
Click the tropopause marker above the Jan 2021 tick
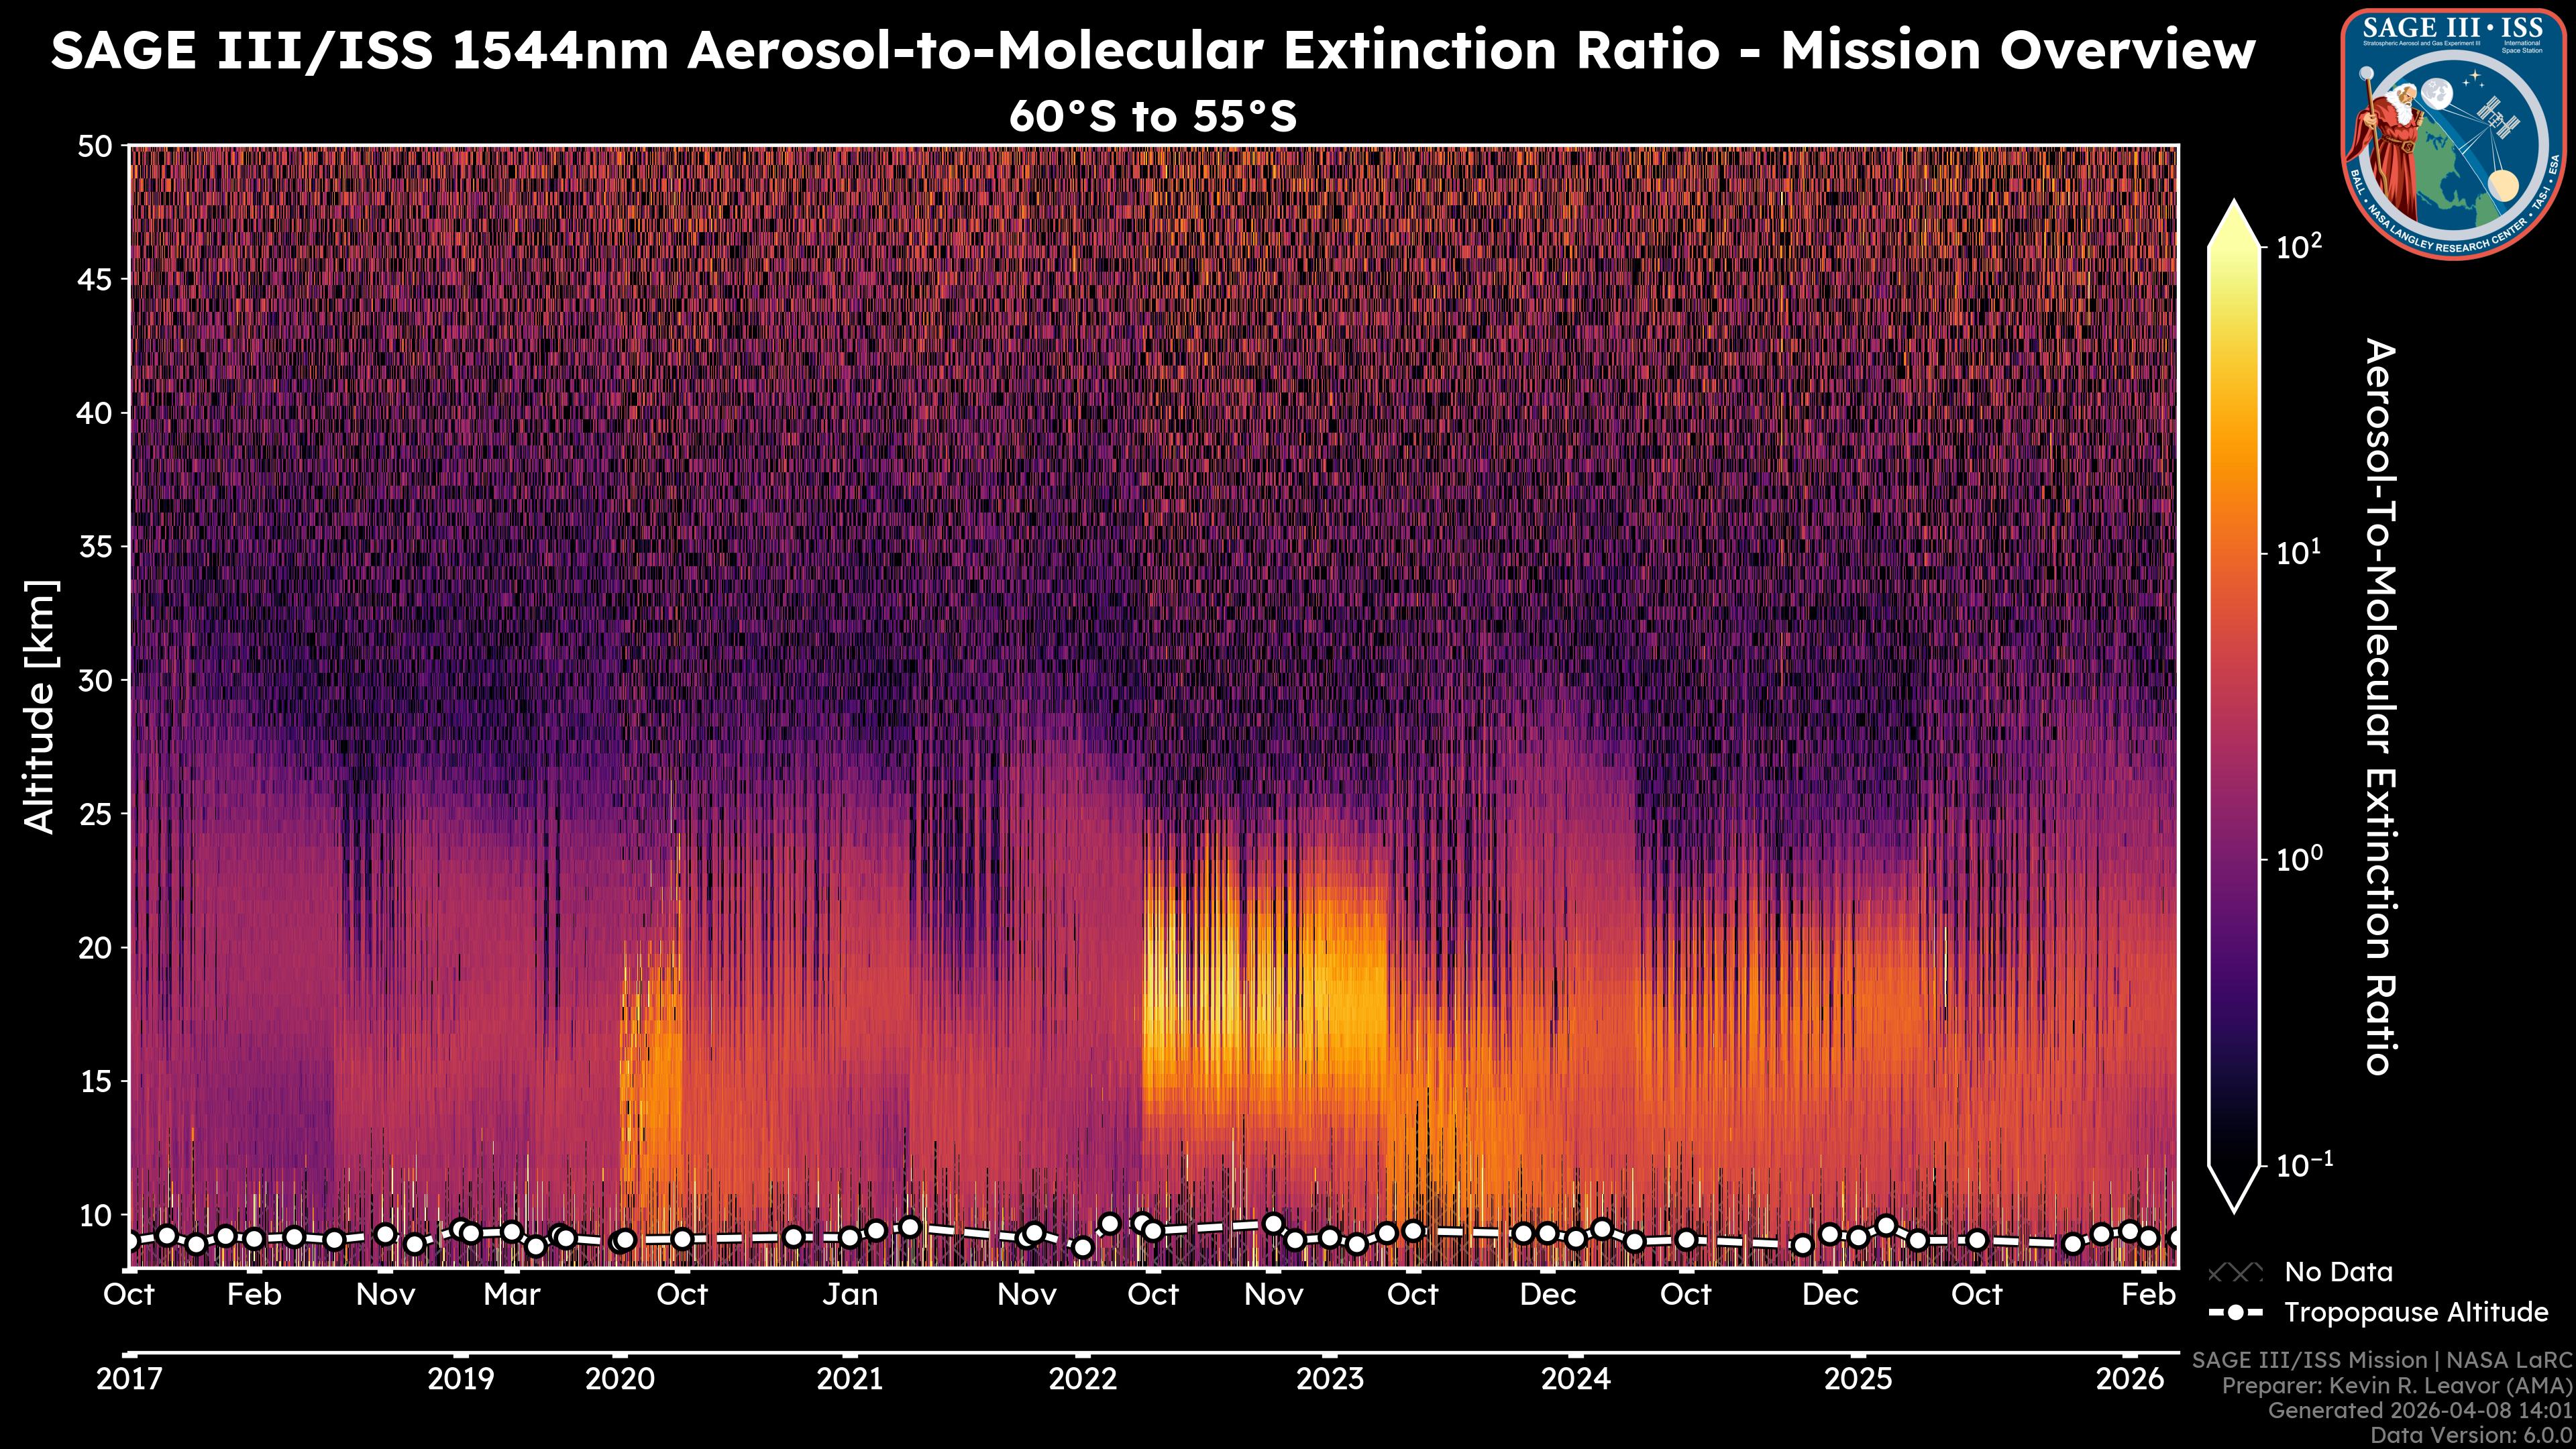click(849, 1237)
